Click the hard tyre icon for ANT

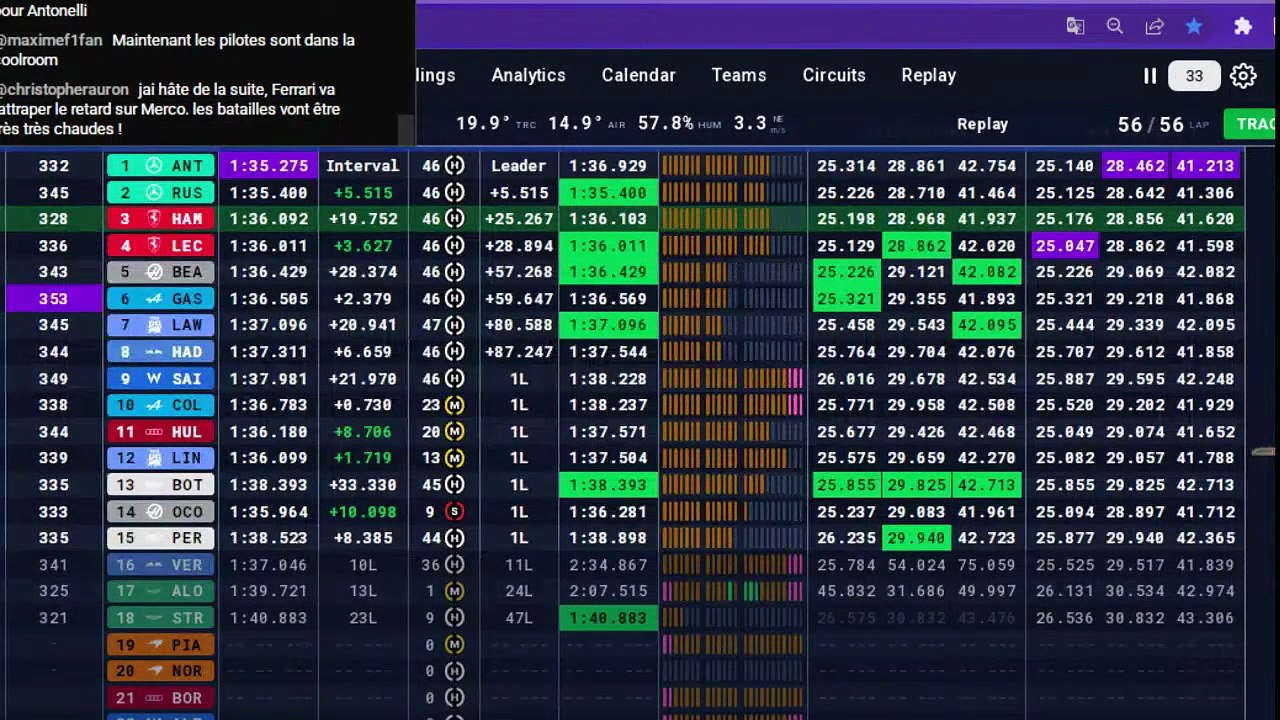455,166
